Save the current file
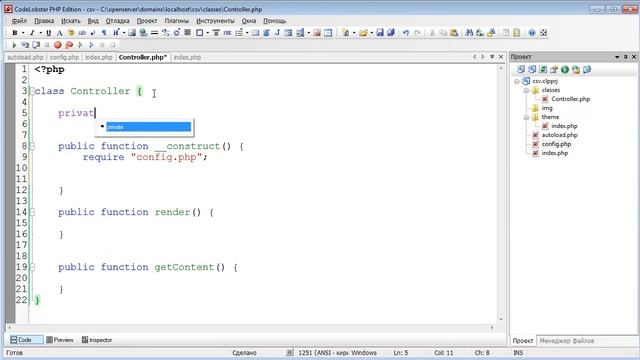 click(380, 33)
